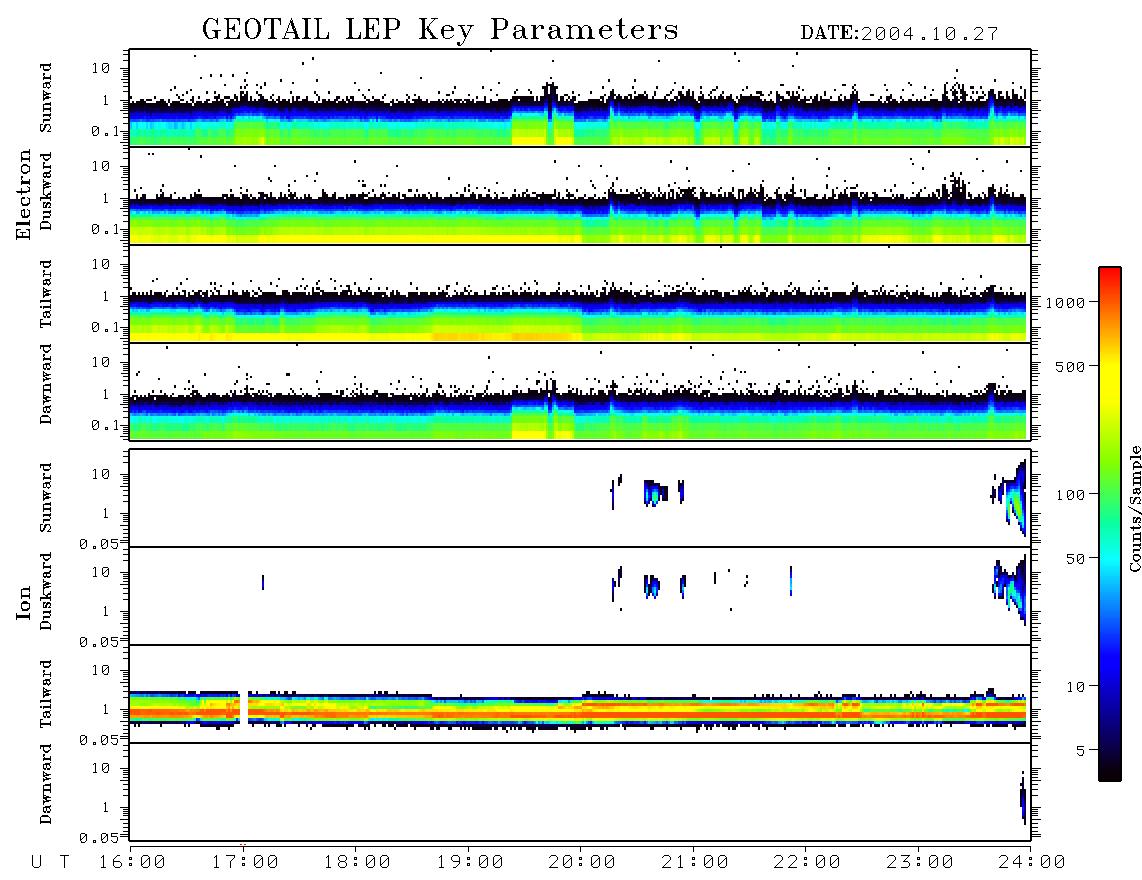Select the Ion Sunward panel label
The height and width of the screenshot is (880, 1142).
pos(46,498)
